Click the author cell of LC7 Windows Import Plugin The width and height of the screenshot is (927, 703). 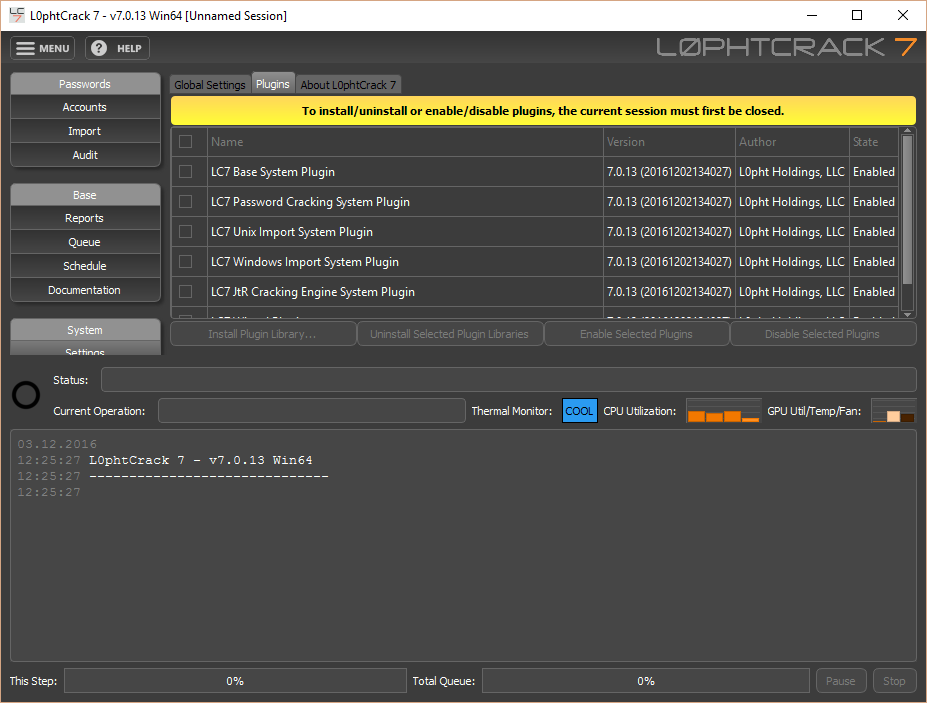pyautogui.click(x=792, y=261)
